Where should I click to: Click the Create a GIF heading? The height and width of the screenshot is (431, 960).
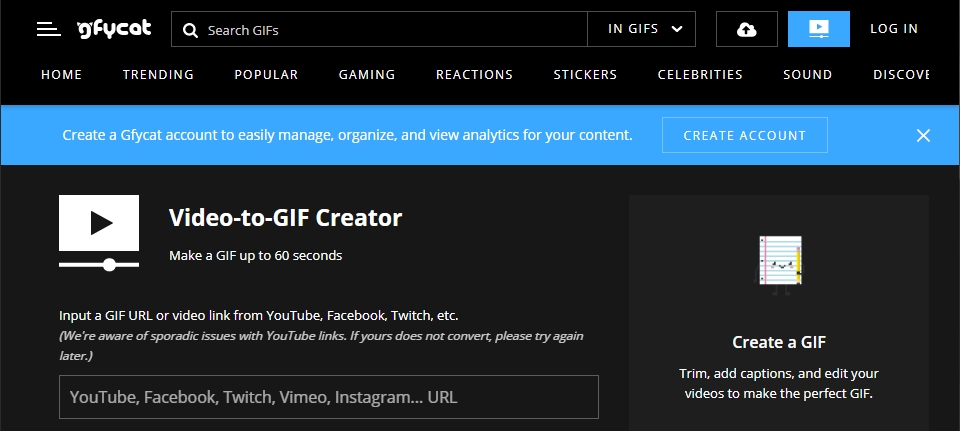[779, 342]
